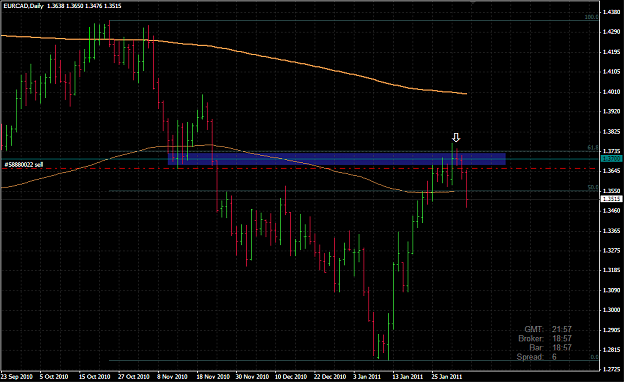Image resolution: width=625 pixels, height=383 pixels.
Task: Click the Spread: 6 readout
Action: point(537,357)
